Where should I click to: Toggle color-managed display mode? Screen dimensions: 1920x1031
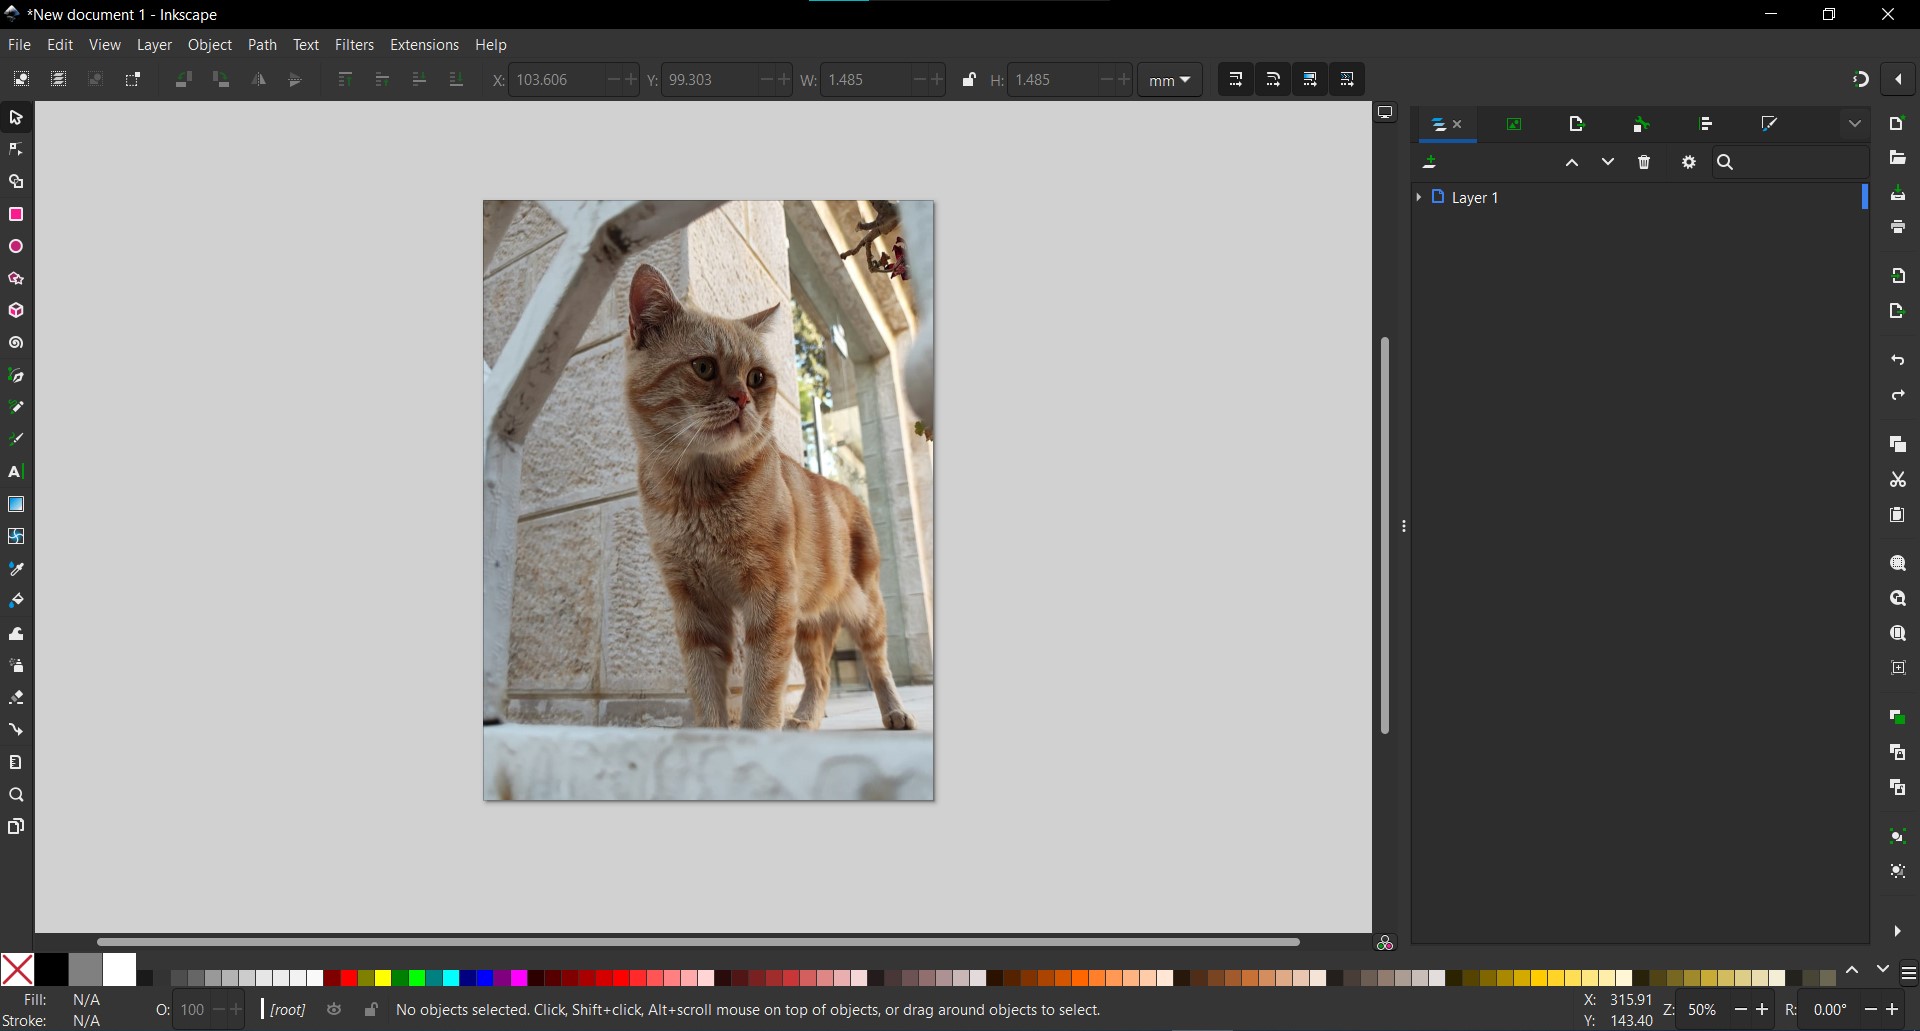pyautogui.click(x=1385, y=943)
